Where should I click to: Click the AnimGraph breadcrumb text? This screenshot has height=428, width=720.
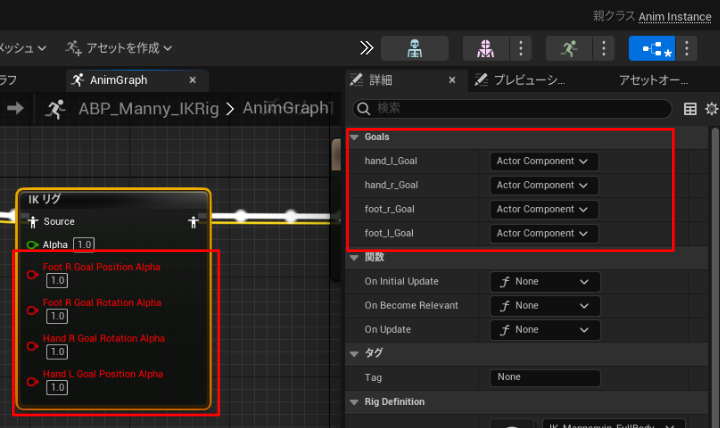[x=286, y=108]
